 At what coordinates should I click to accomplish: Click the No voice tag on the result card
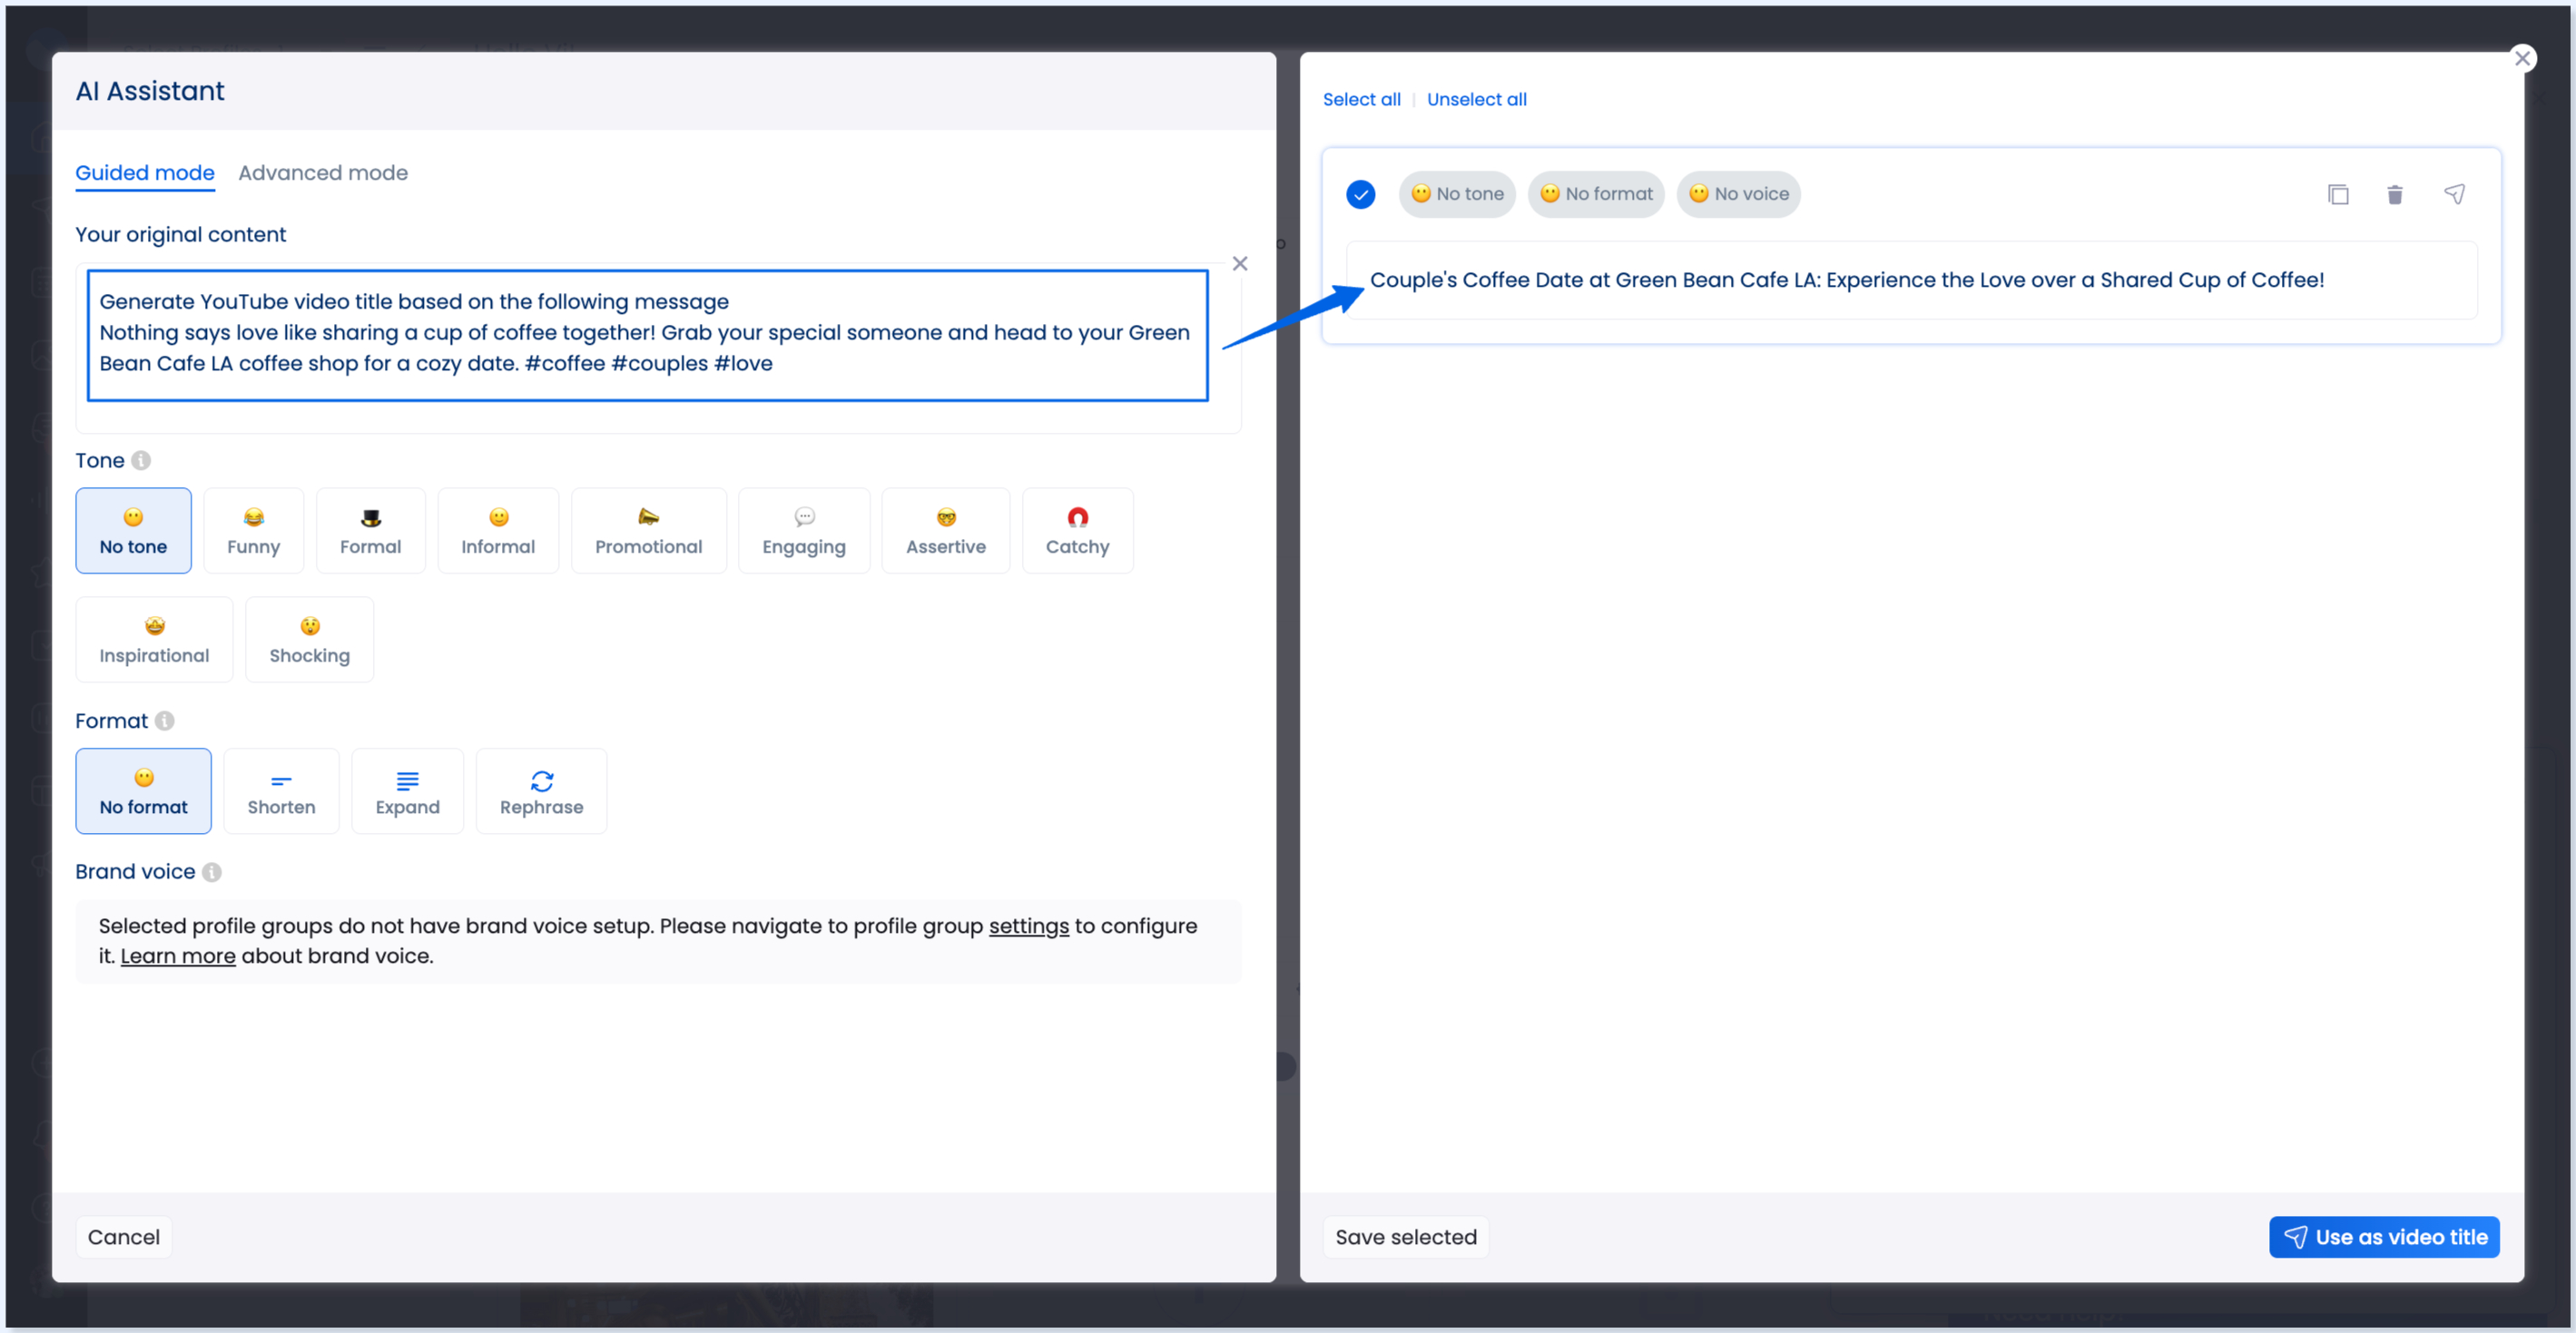click(1738, 194)
